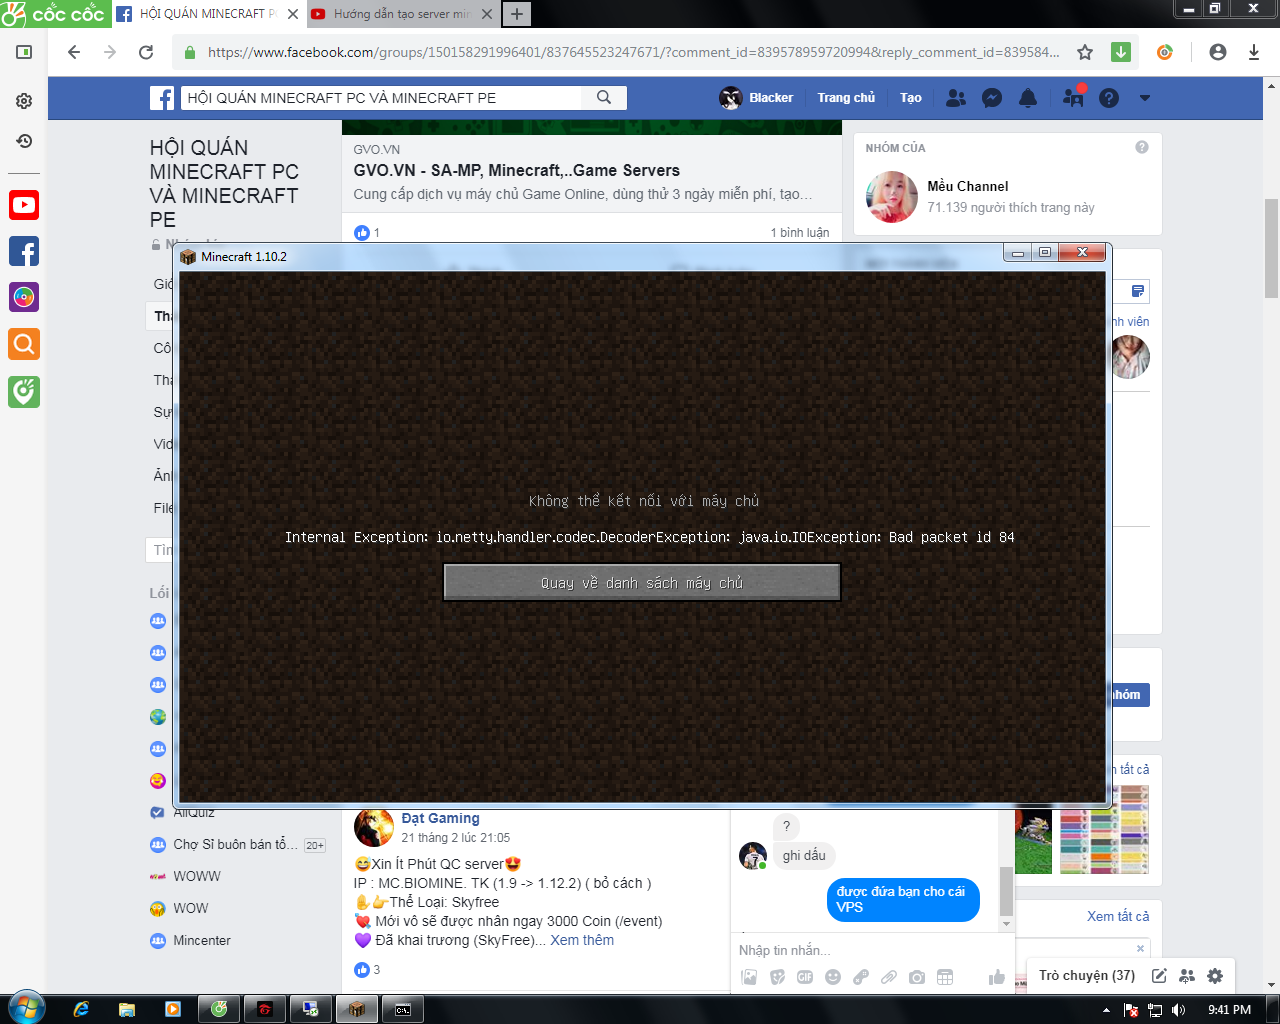Send a GIF in the chat box
Image resolution: width=1280 pixels, height=1024 pixels.
pos(805,978)
